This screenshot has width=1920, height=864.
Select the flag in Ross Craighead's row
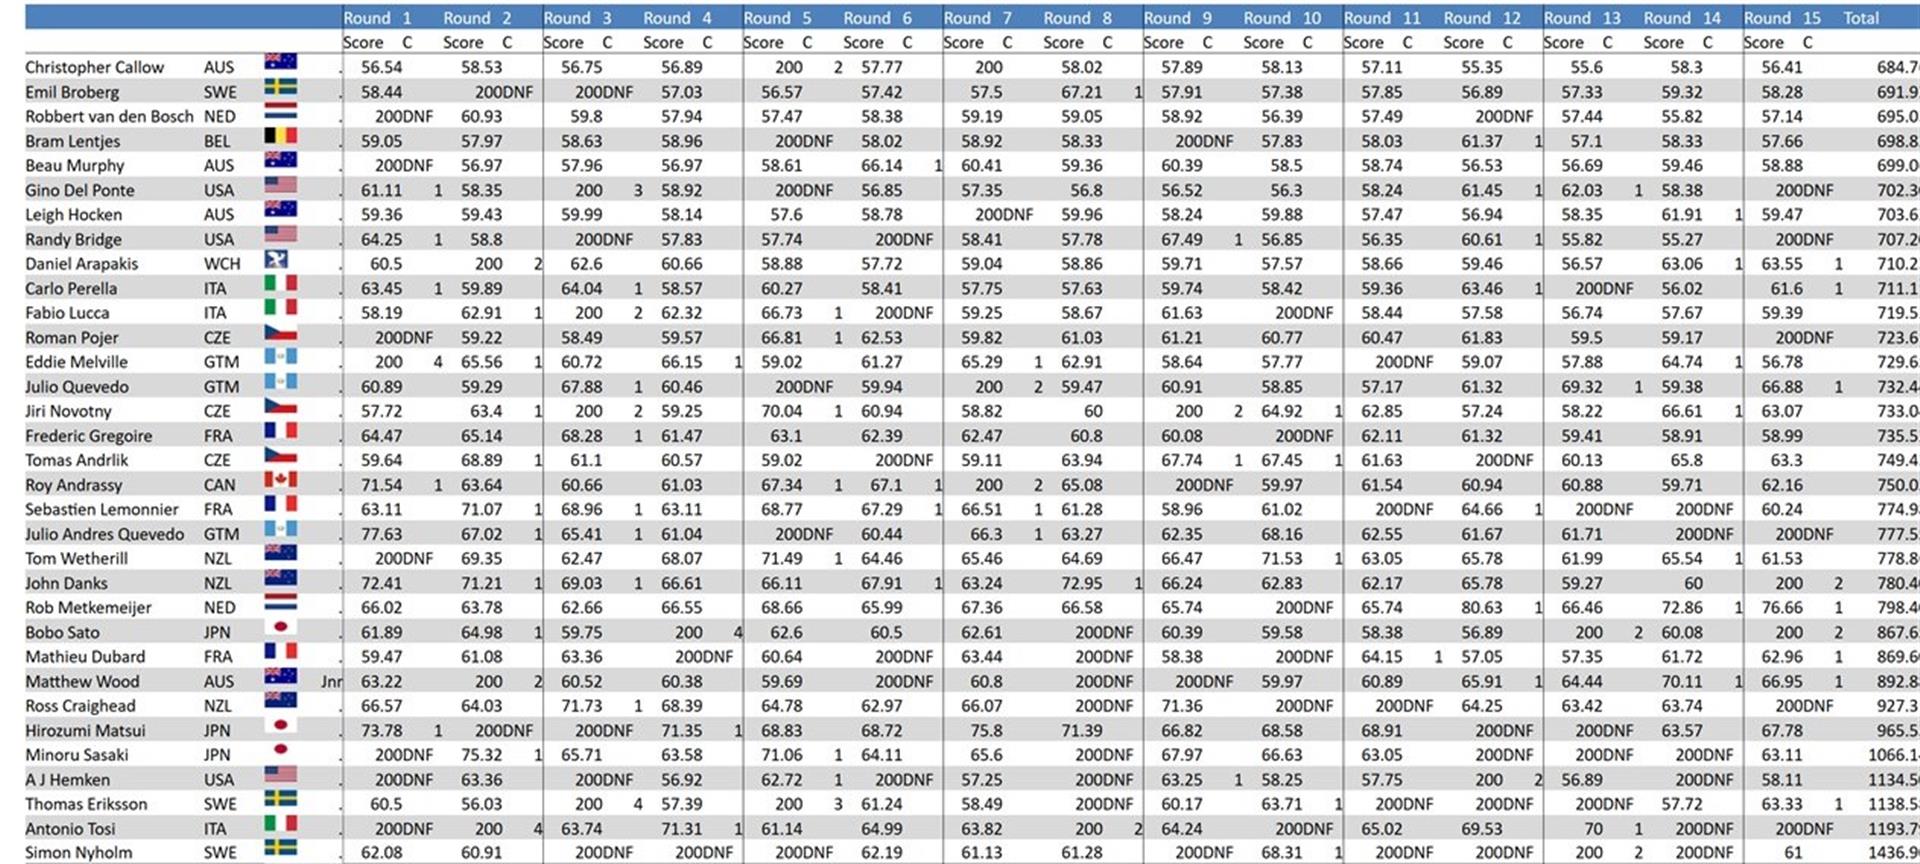(280, 700)
